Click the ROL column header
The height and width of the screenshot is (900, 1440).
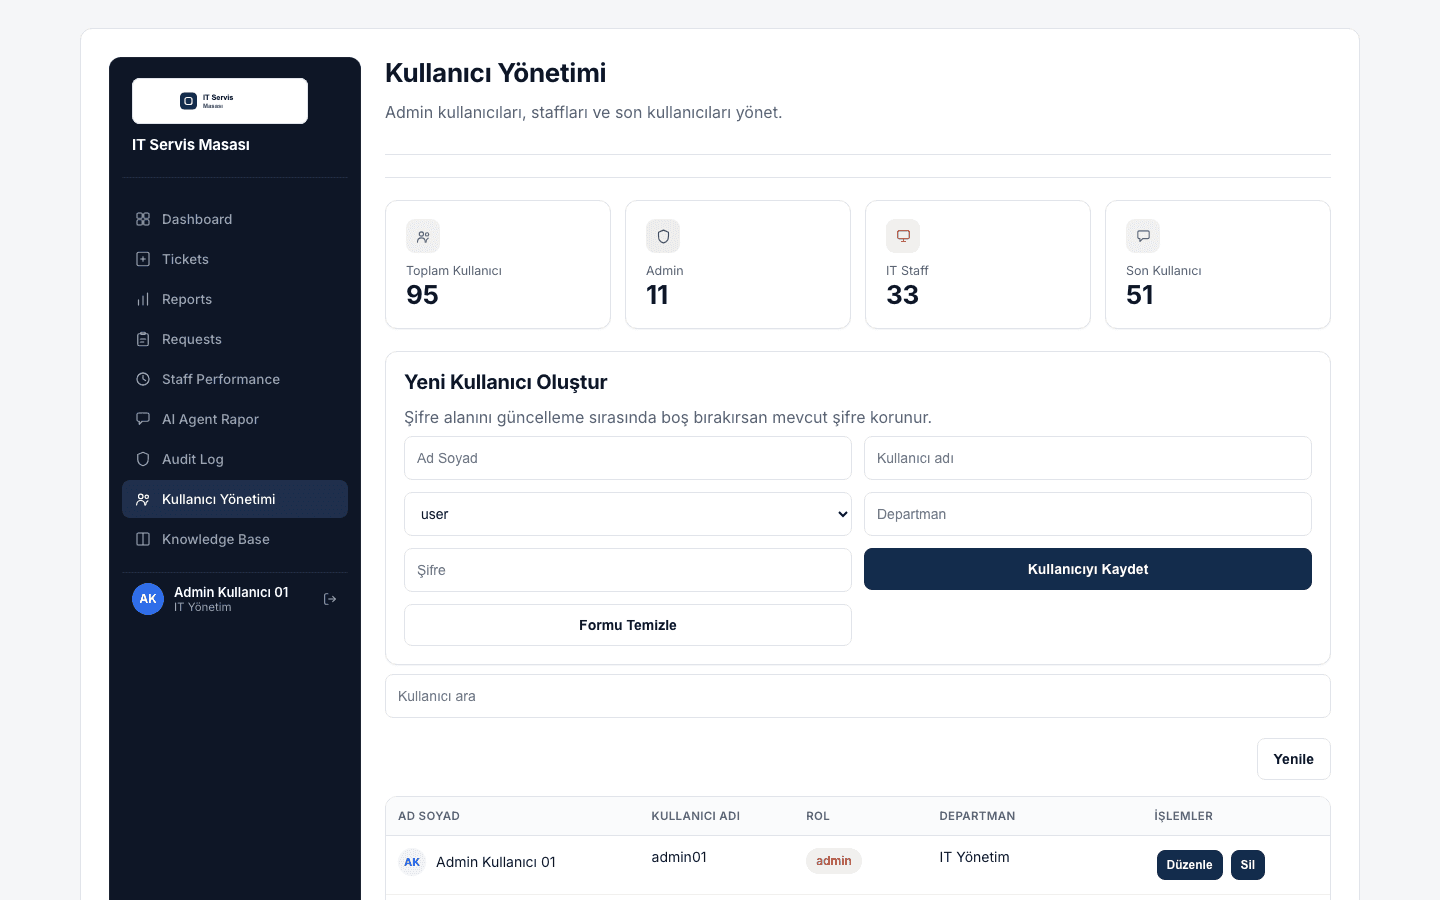tap(818, 816)
